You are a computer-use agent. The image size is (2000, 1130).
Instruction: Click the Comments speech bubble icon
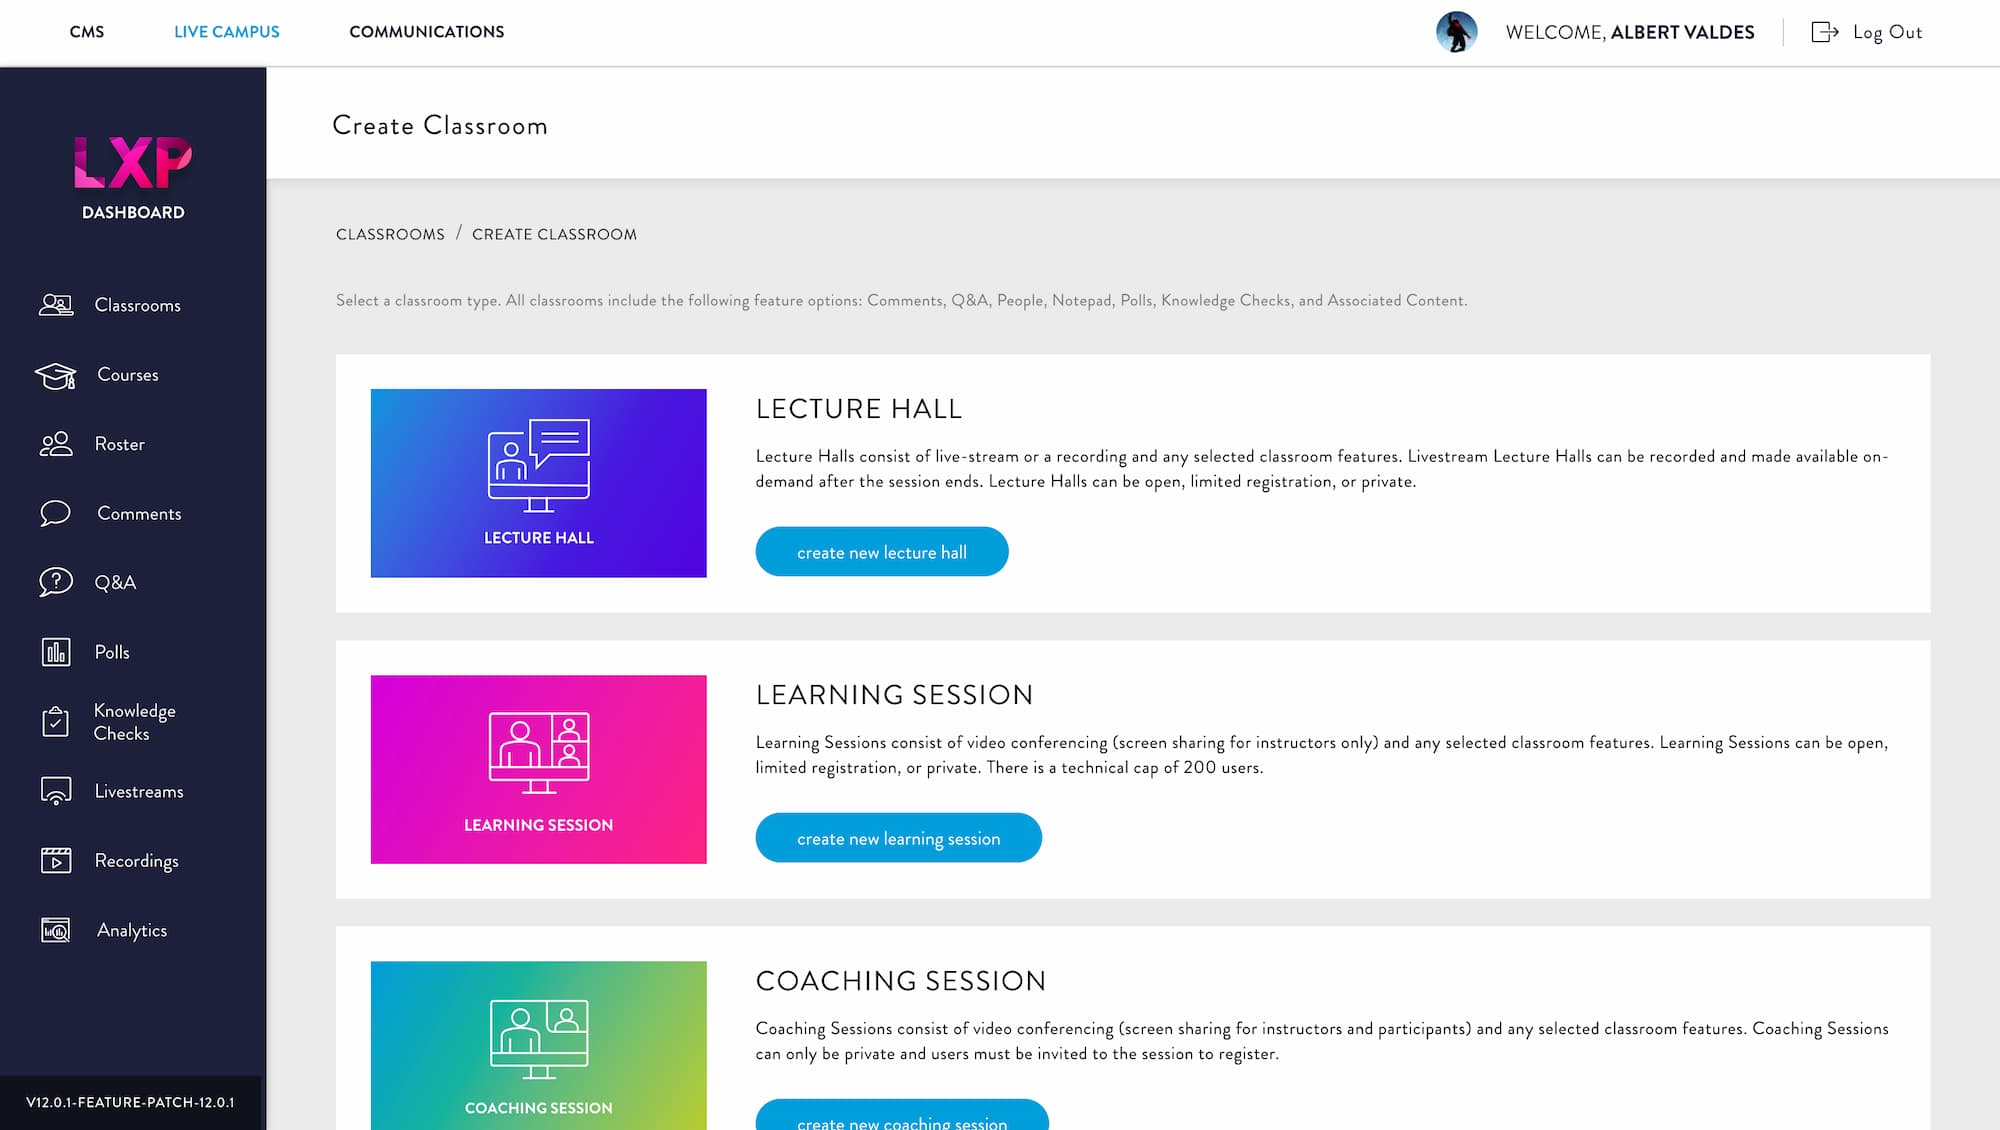tap(56, 513)
